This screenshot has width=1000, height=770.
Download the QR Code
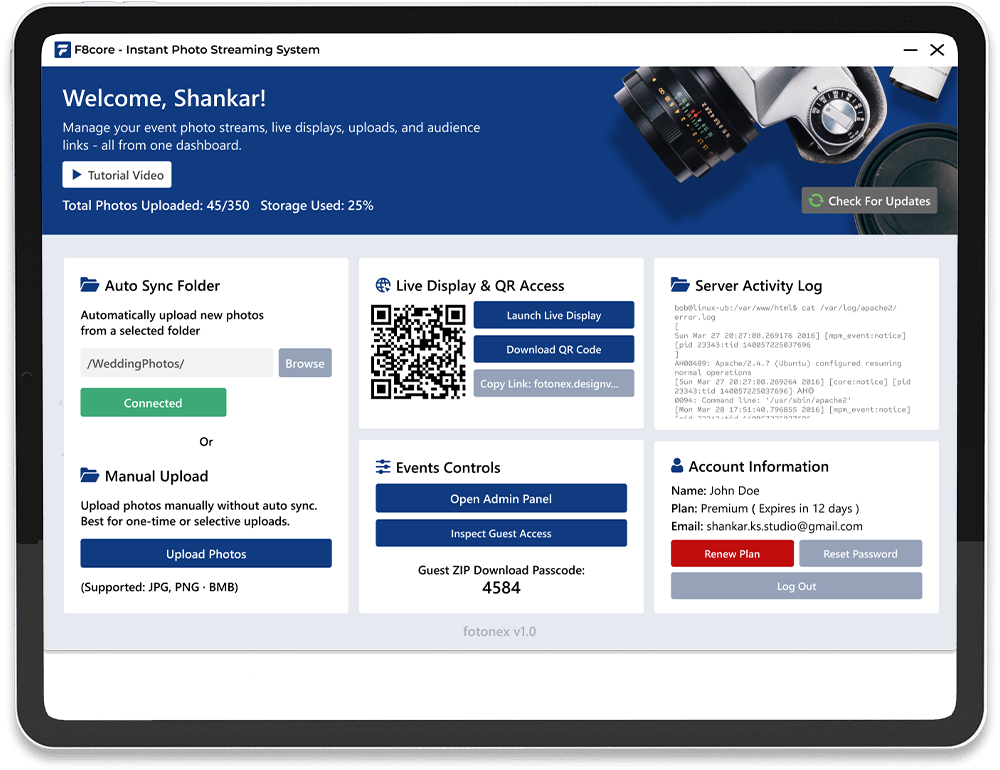554,349
